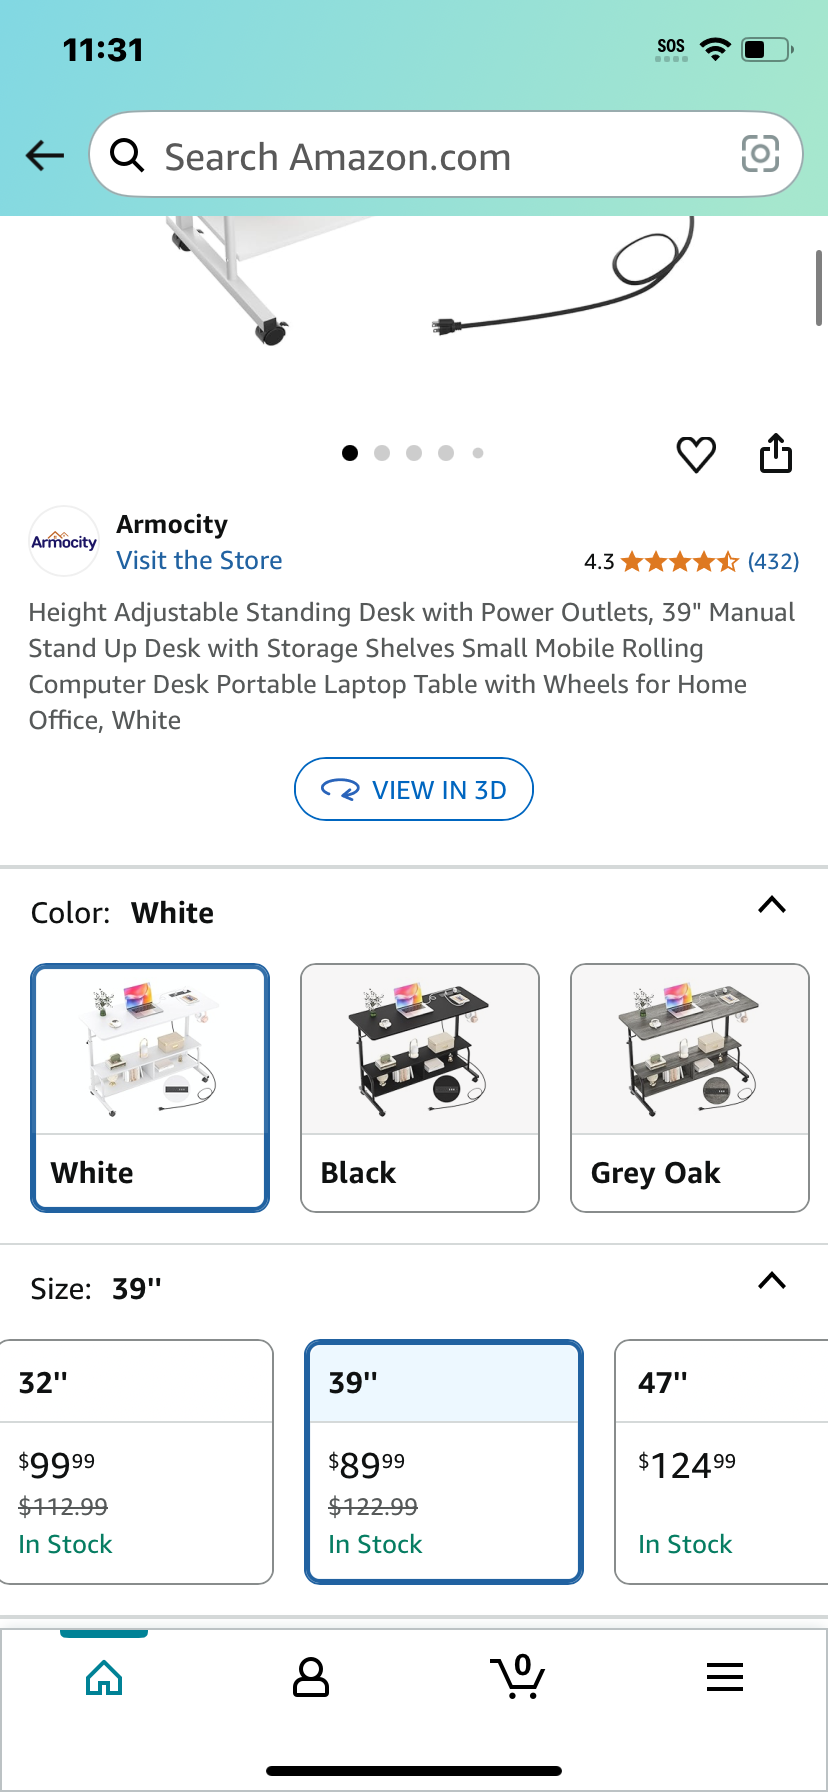
Task: Open the cart icon
Action: click(518, 1676)
